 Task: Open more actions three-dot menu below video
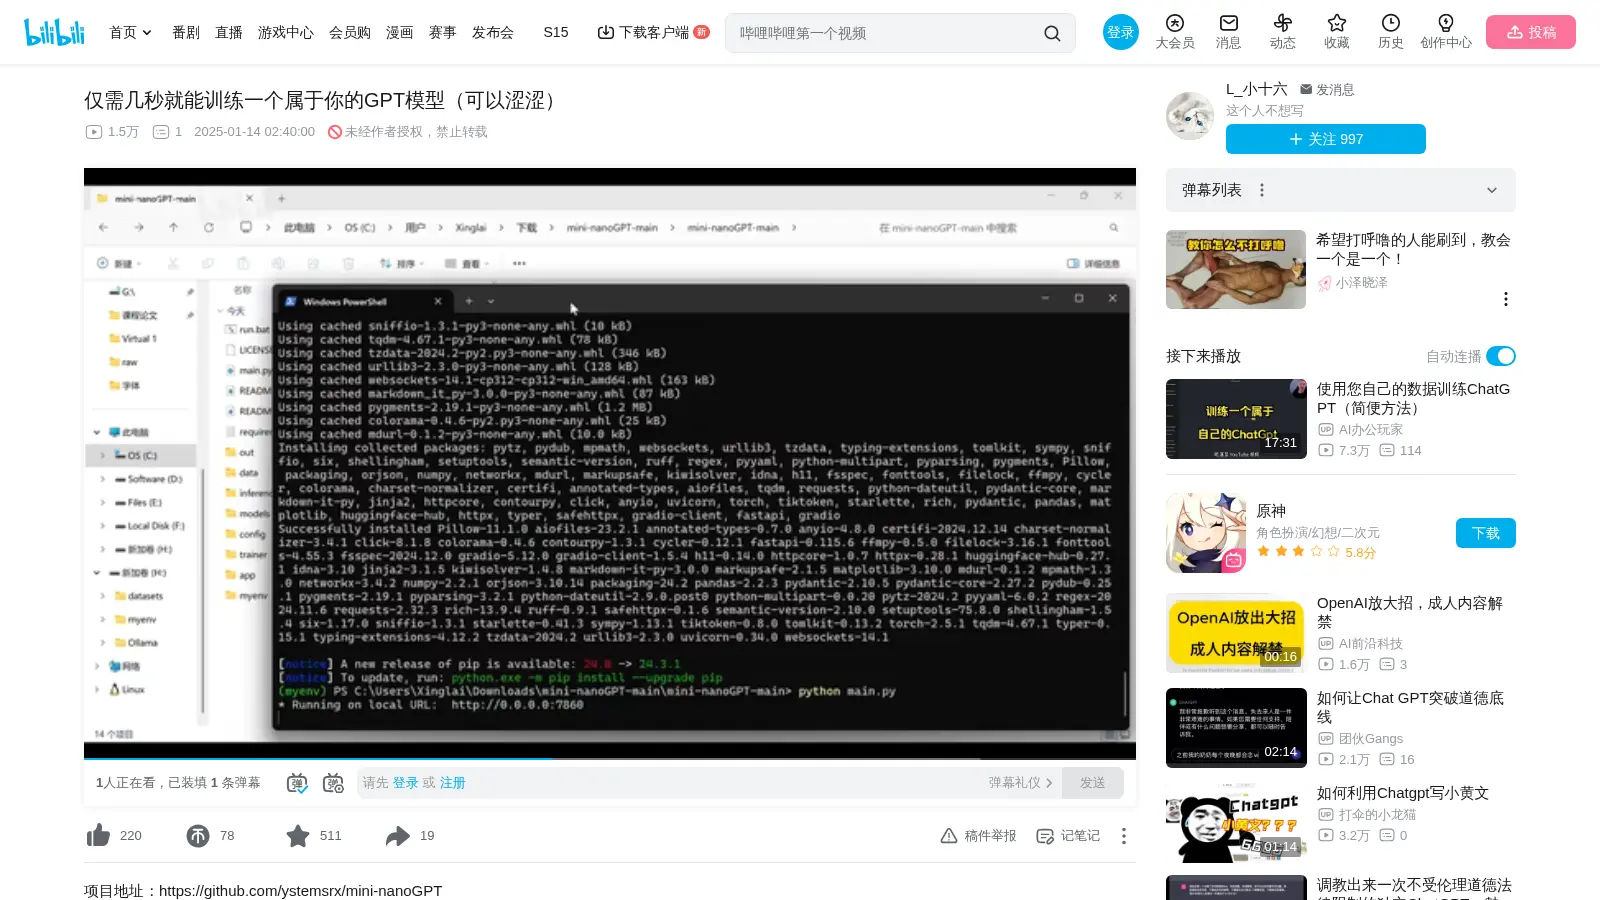[x=1124, y=836]
